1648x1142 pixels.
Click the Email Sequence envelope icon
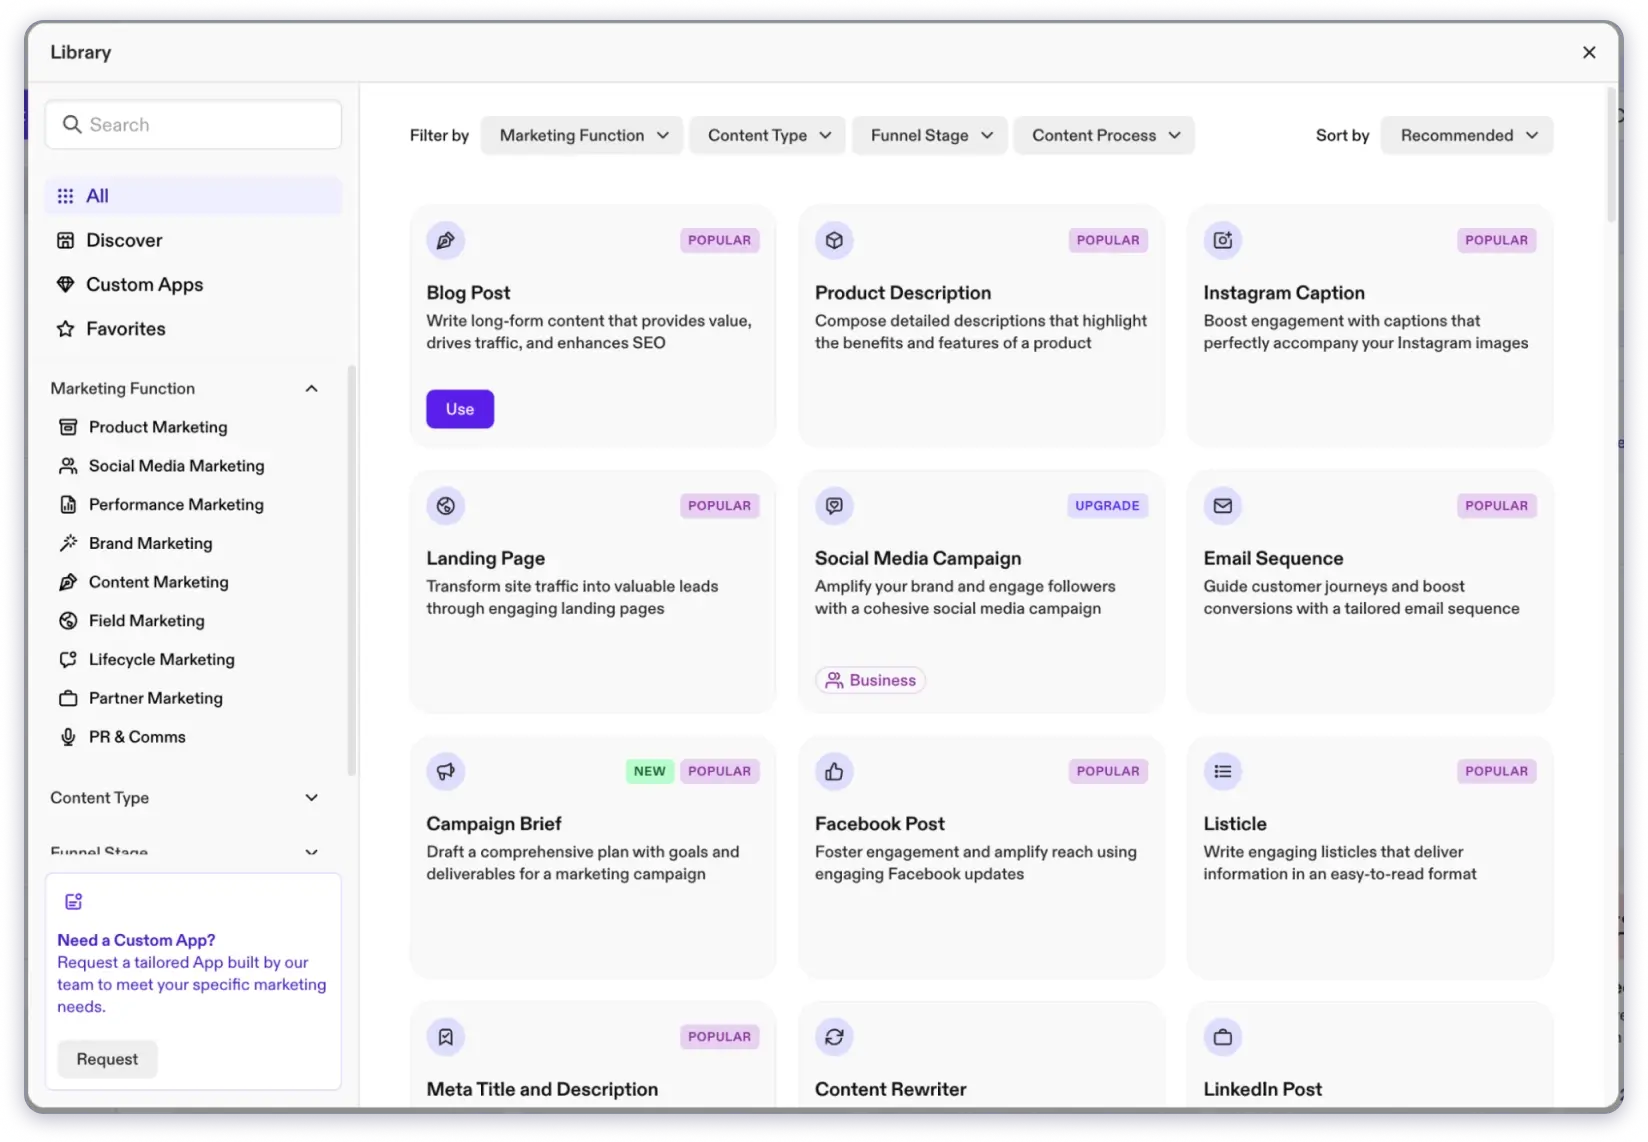1222,505
